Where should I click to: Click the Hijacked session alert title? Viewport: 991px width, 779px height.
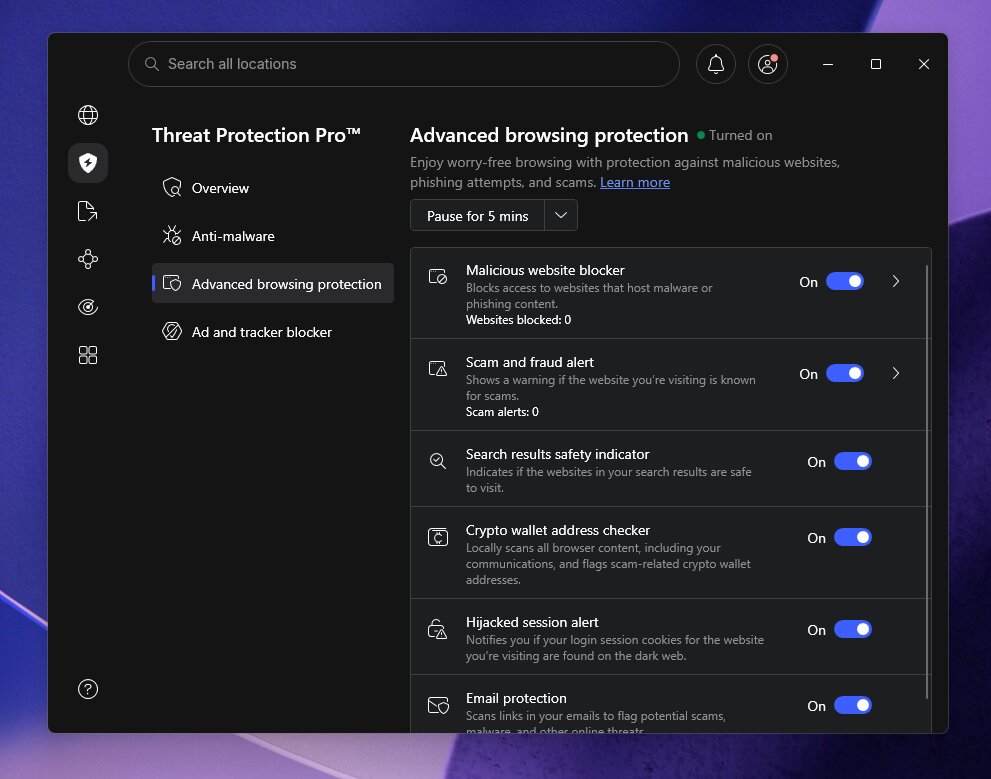[x=532, y=622]
